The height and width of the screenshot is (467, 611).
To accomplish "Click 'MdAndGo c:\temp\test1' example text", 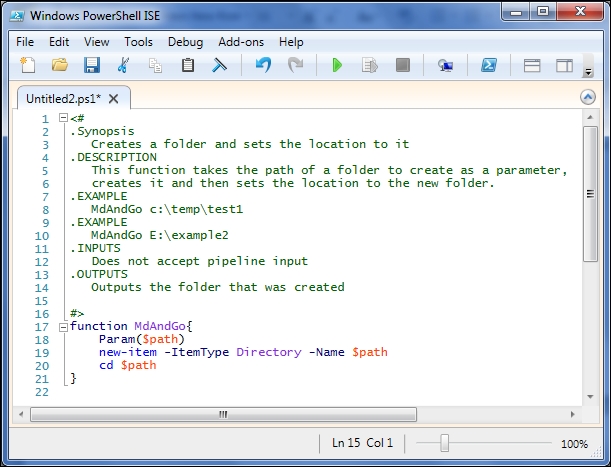I will tap(167, 209).
